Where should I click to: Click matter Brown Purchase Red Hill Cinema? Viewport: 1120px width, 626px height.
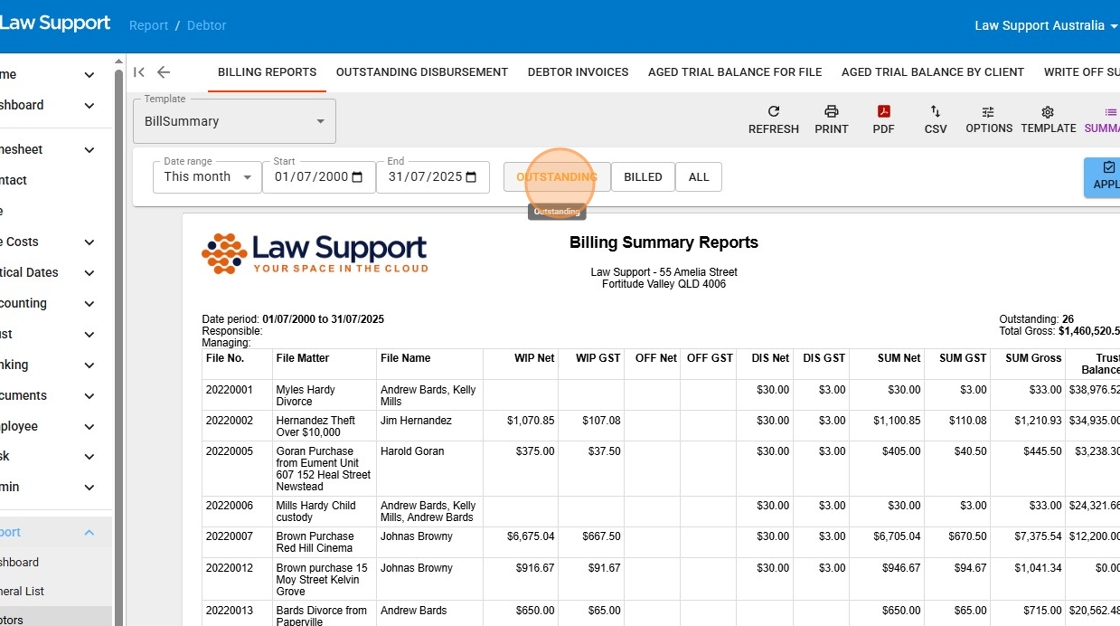(x=315, y=542)
